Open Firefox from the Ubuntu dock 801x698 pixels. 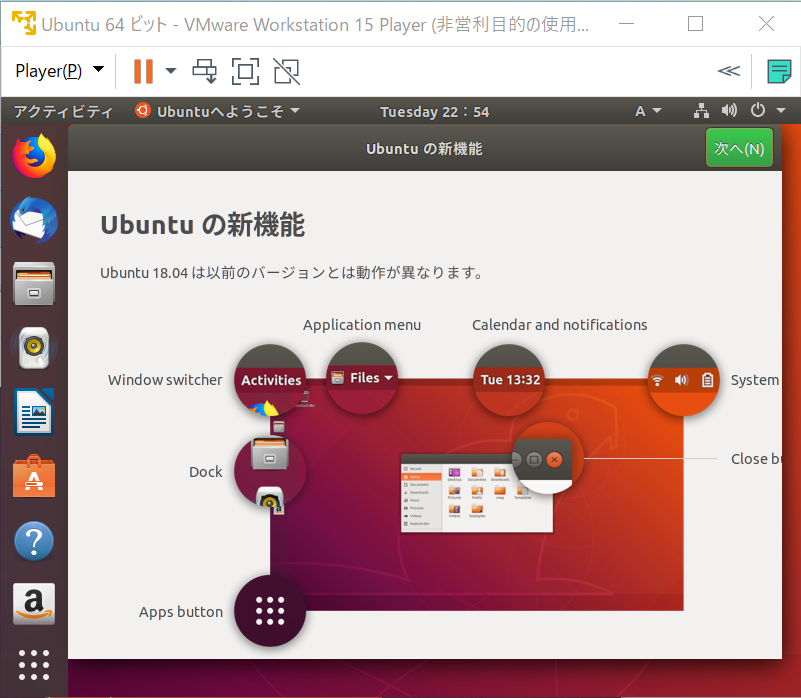(34, 156)
